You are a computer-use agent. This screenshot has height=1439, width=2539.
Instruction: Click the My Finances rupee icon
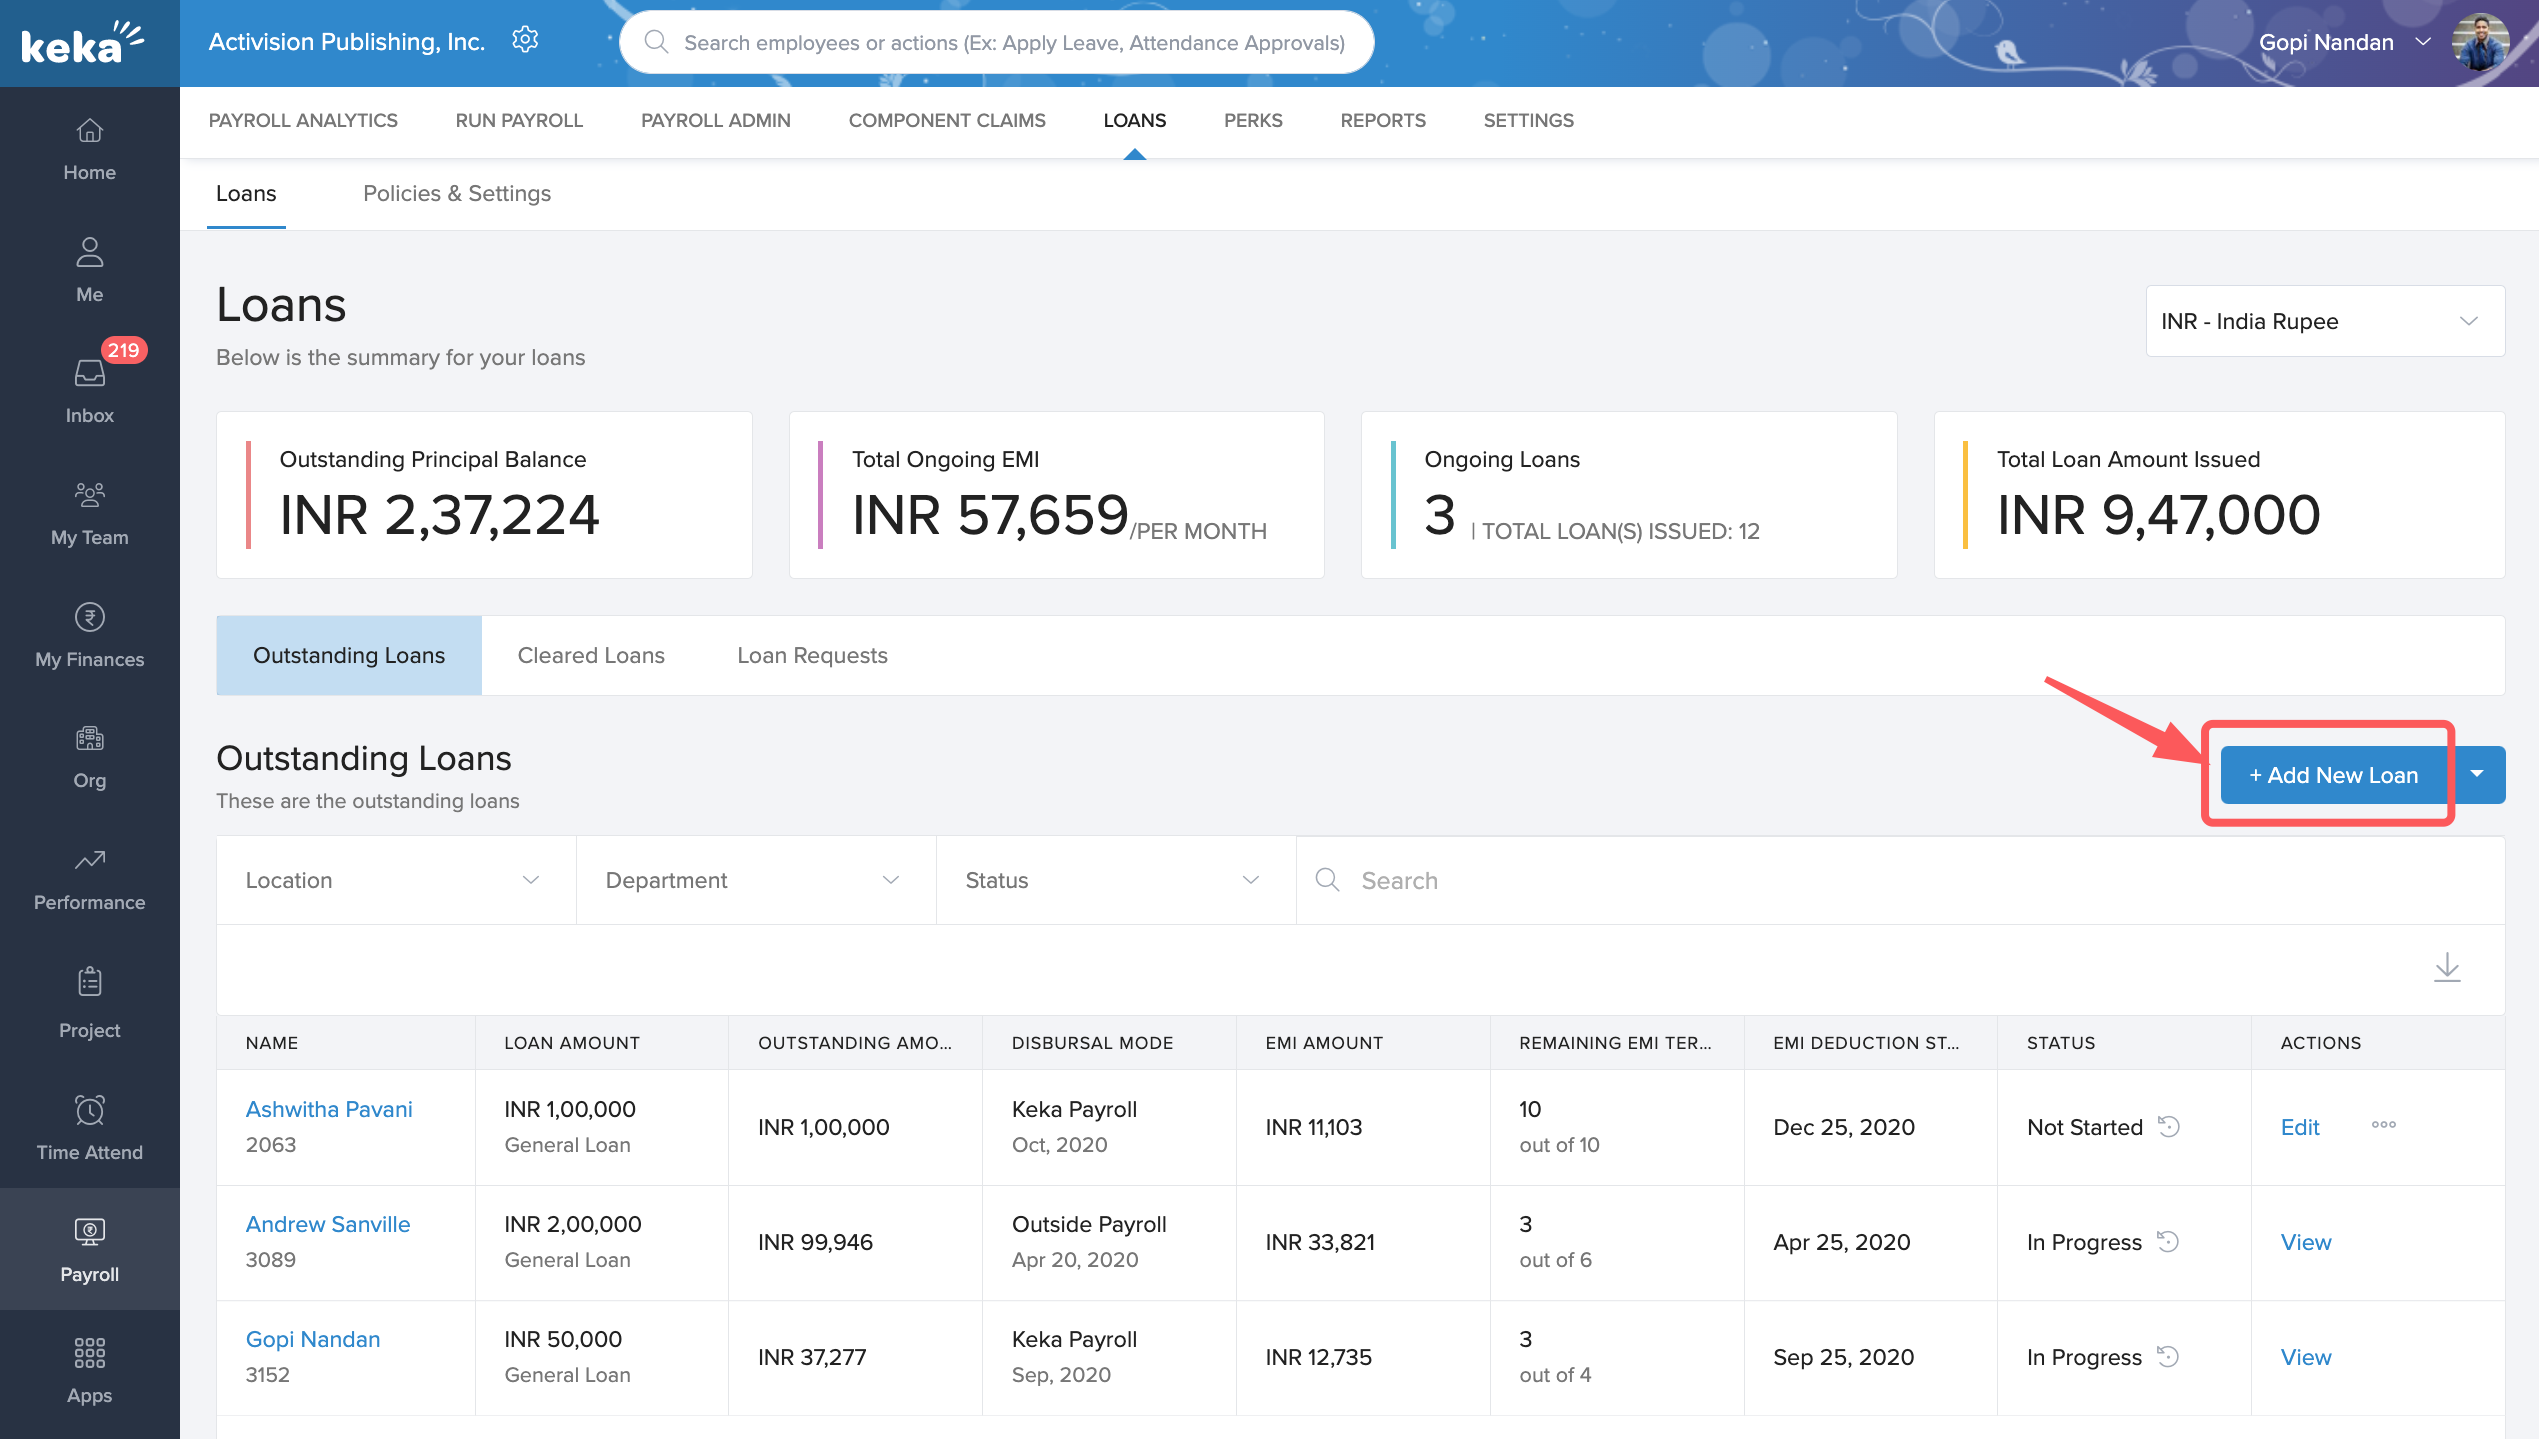pyautogui.click(x=89, y=617)
